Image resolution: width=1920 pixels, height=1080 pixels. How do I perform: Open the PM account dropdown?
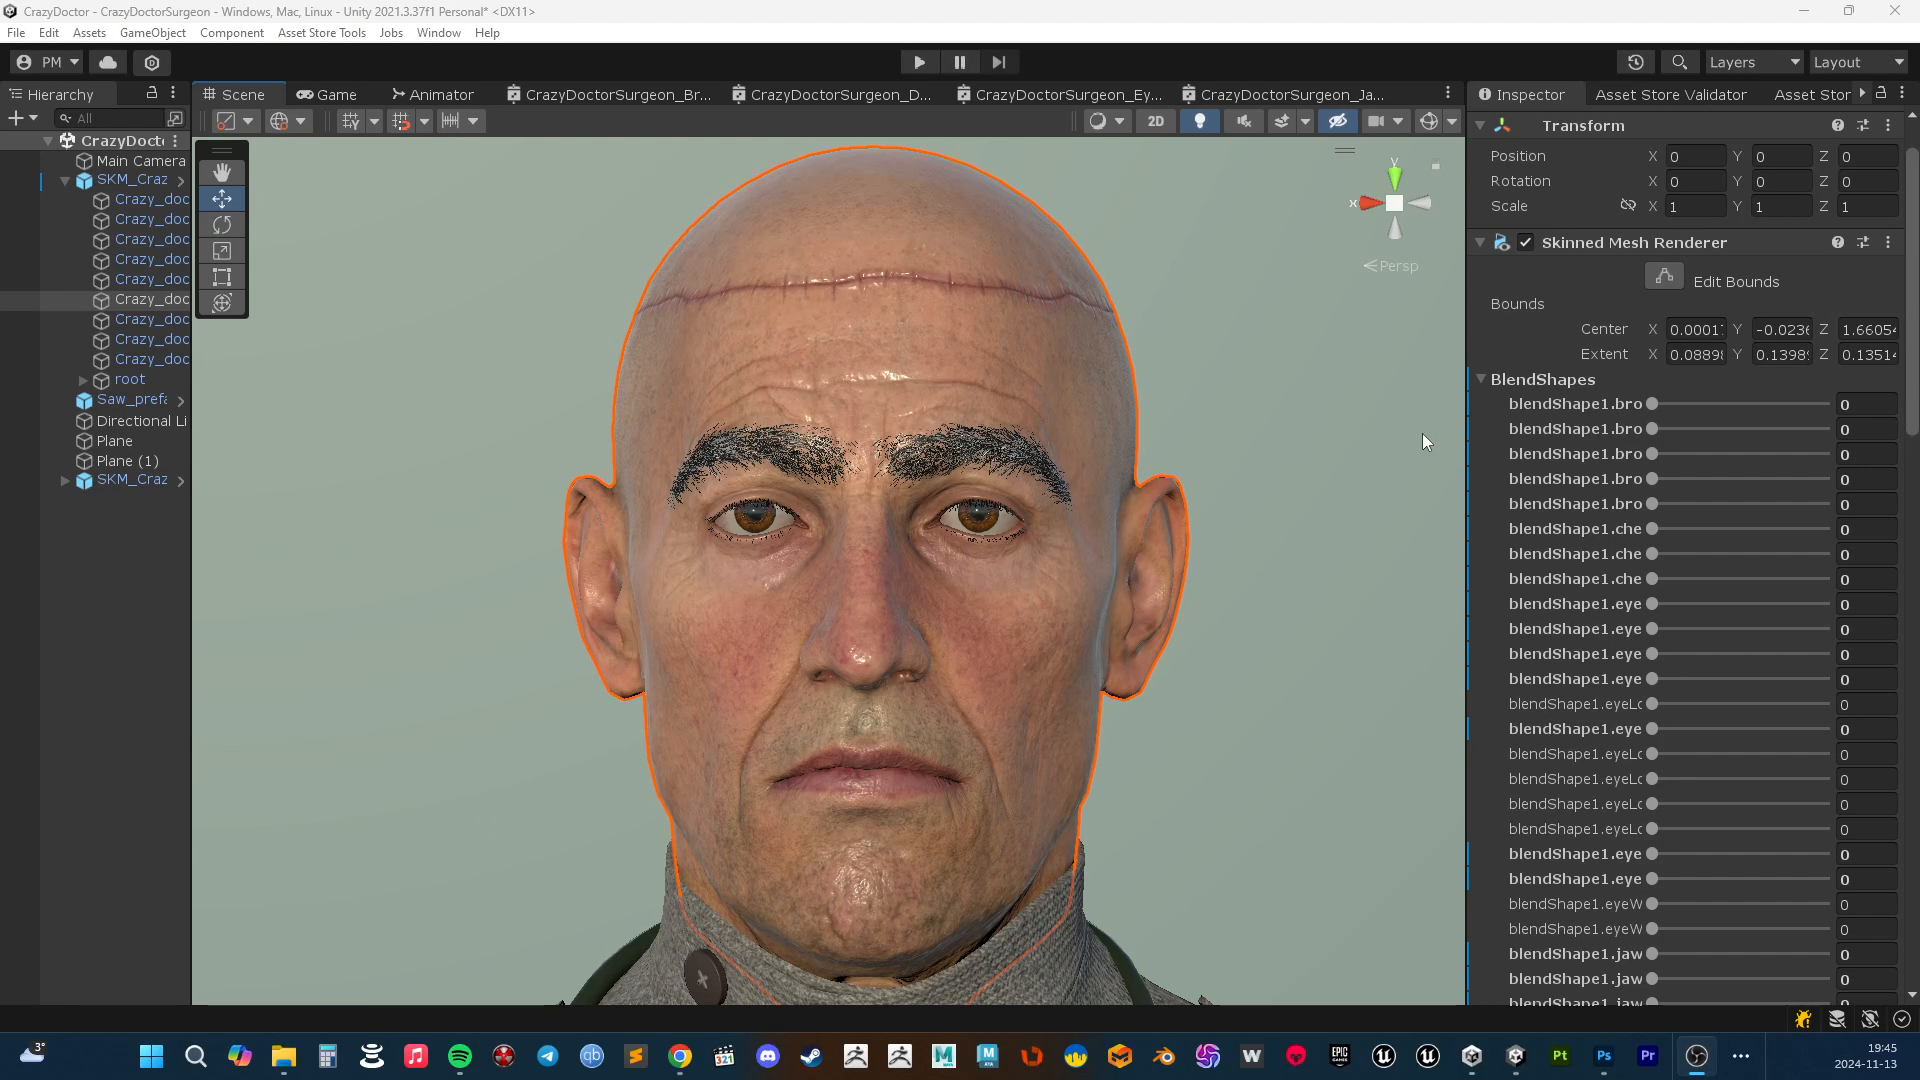[48, 62]
